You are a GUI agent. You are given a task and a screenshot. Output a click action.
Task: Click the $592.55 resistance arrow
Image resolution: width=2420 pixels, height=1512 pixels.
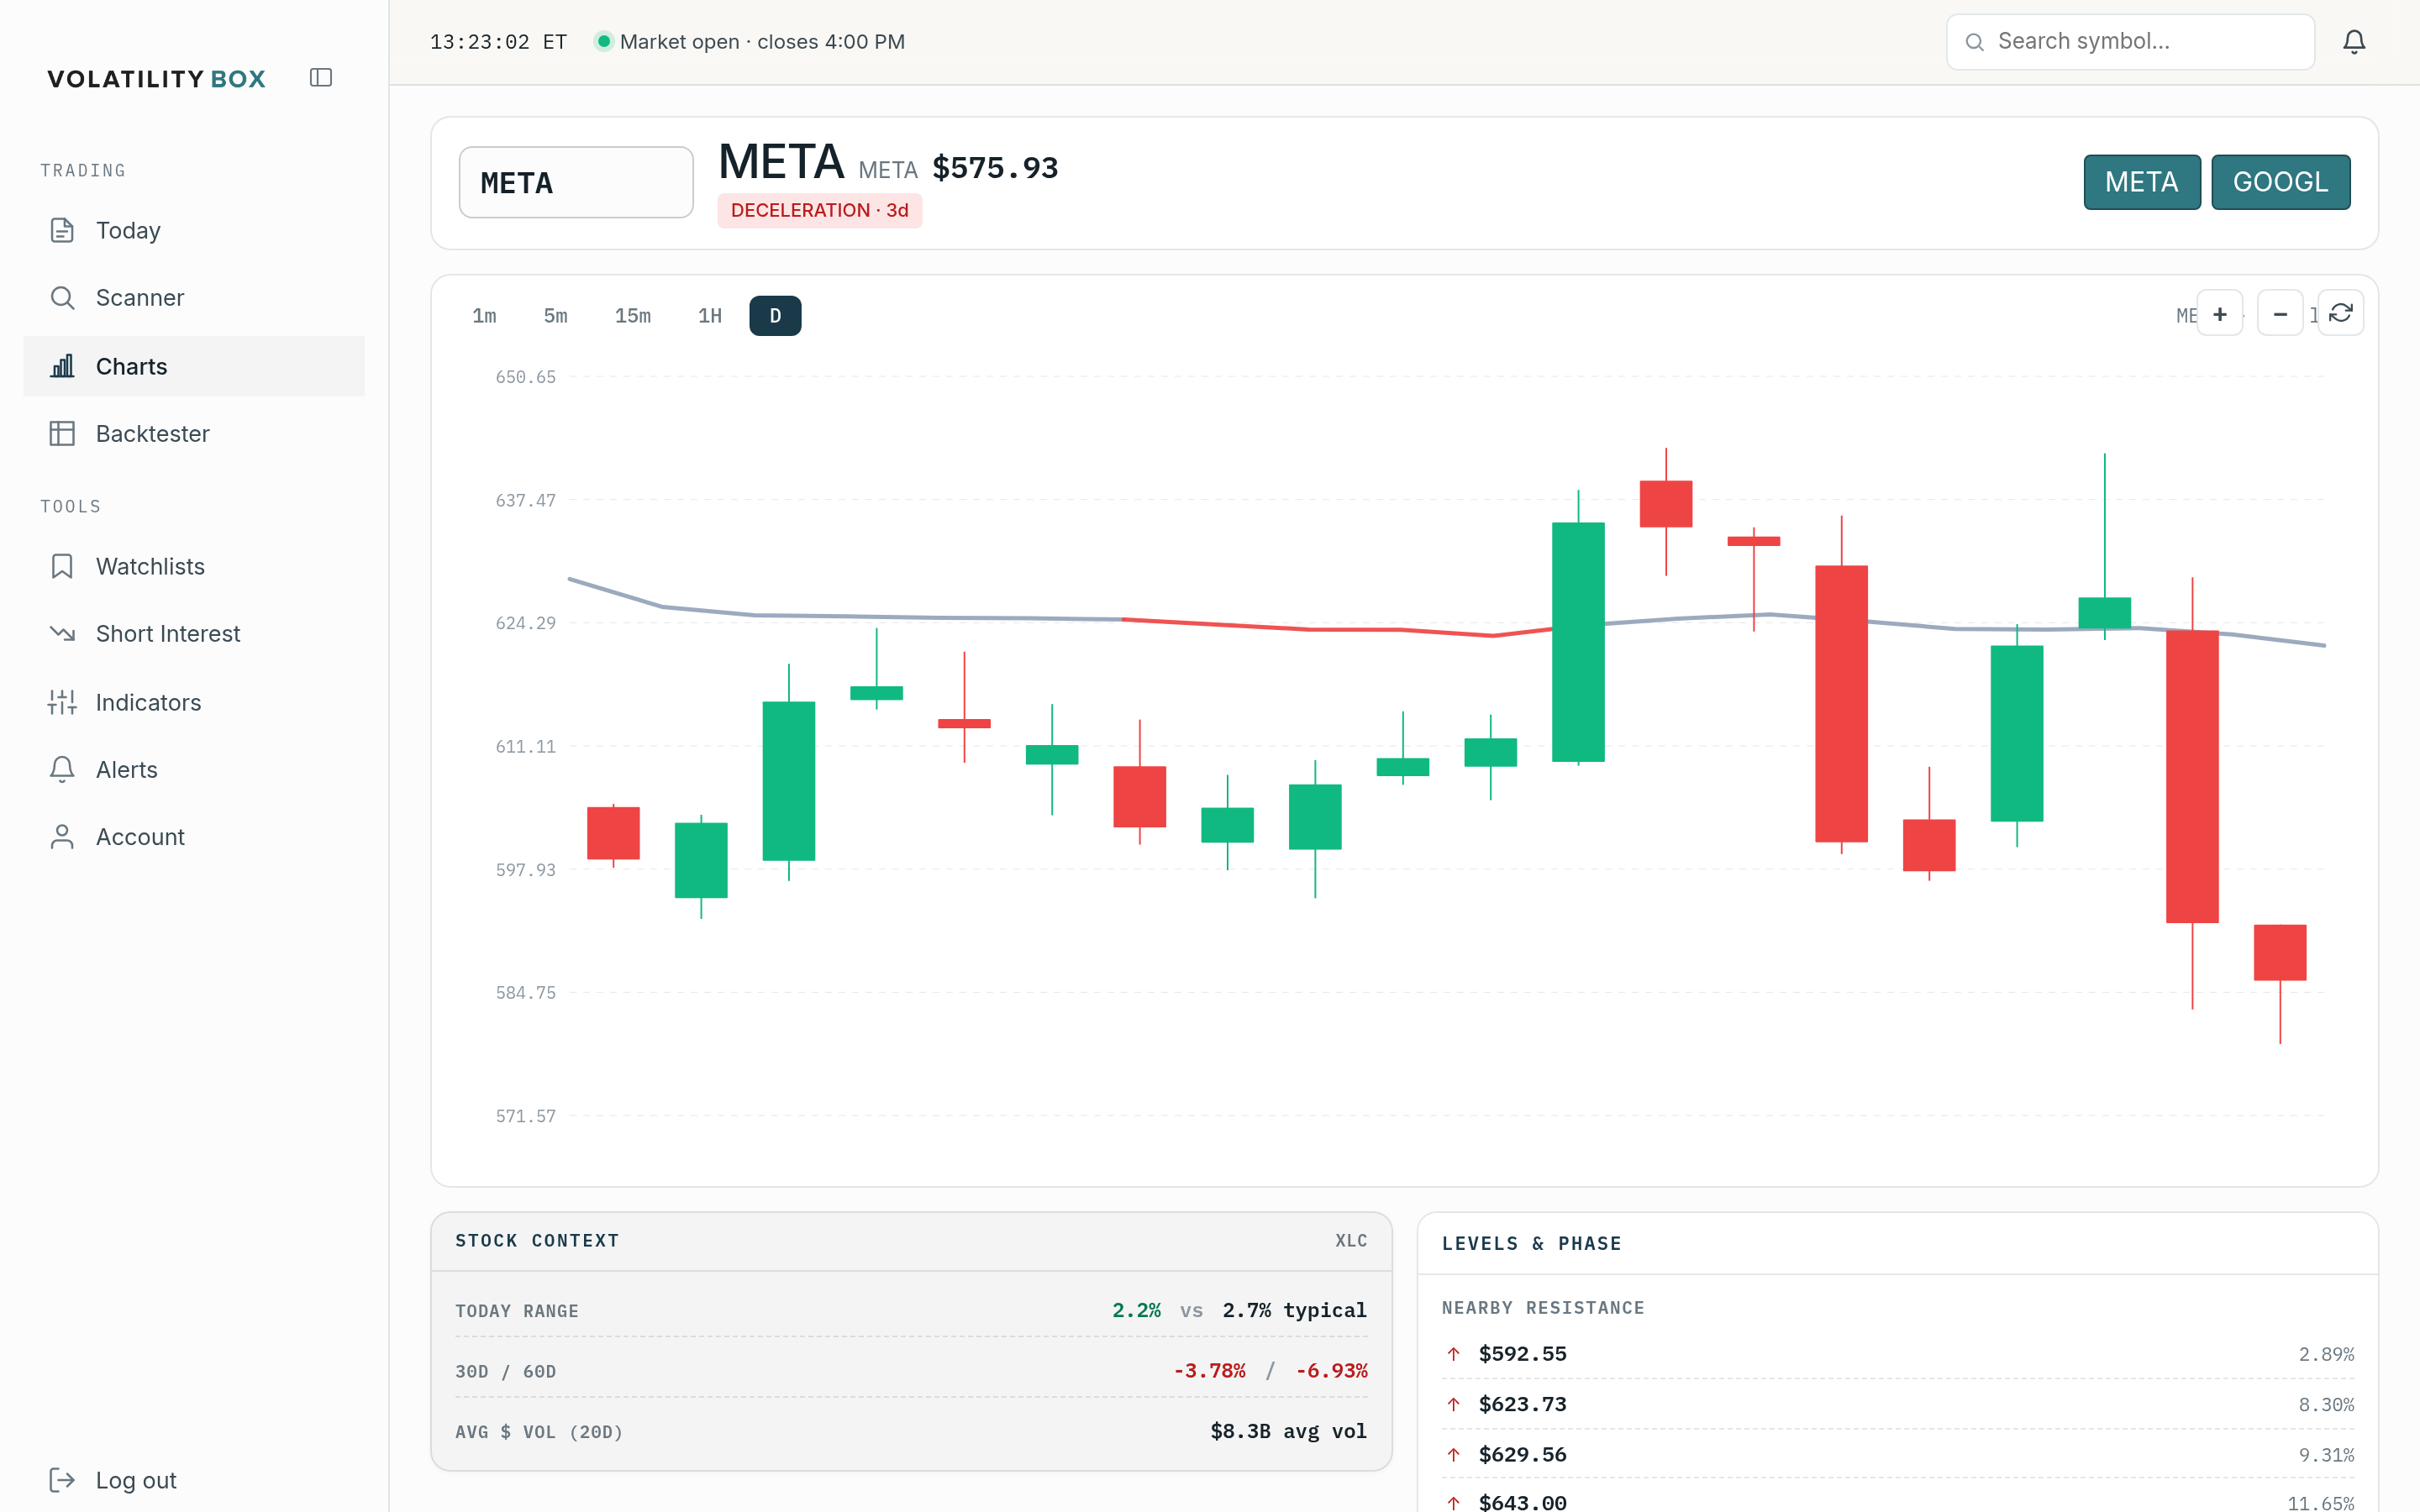(1454, 1354)
